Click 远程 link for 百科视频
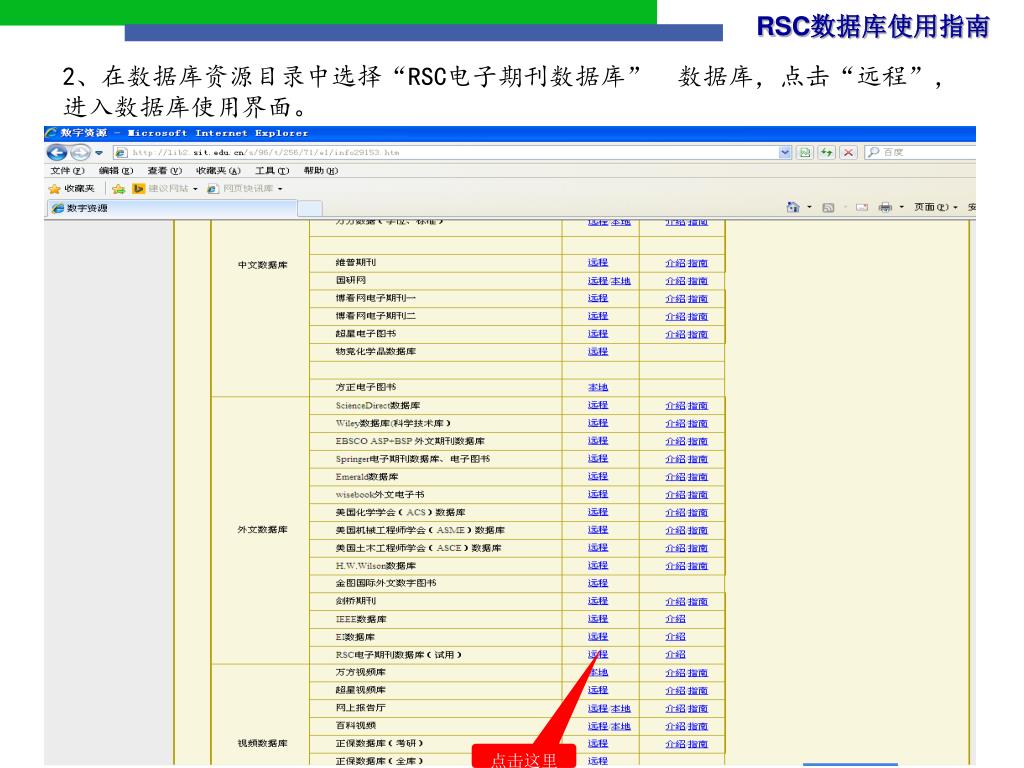 pos(598,726)
